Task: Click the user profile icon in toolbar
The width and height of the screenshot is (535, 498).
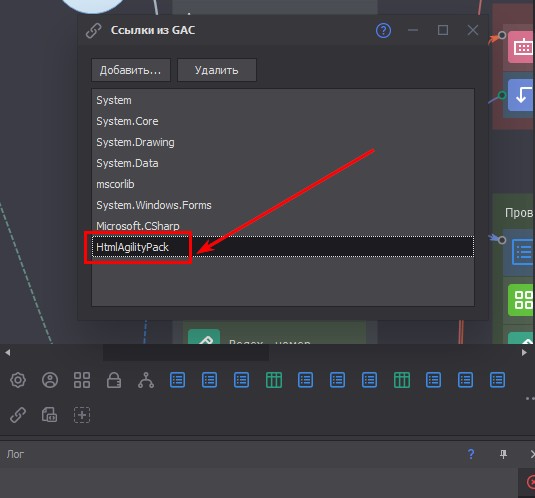Action: (x=50, y=380)
